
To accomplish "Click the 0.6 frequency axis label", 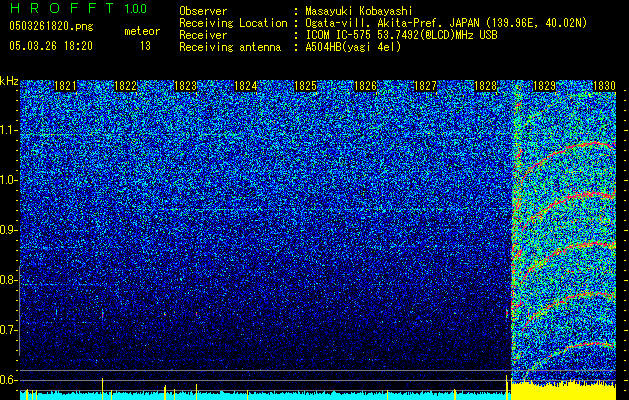I will 7,380.
